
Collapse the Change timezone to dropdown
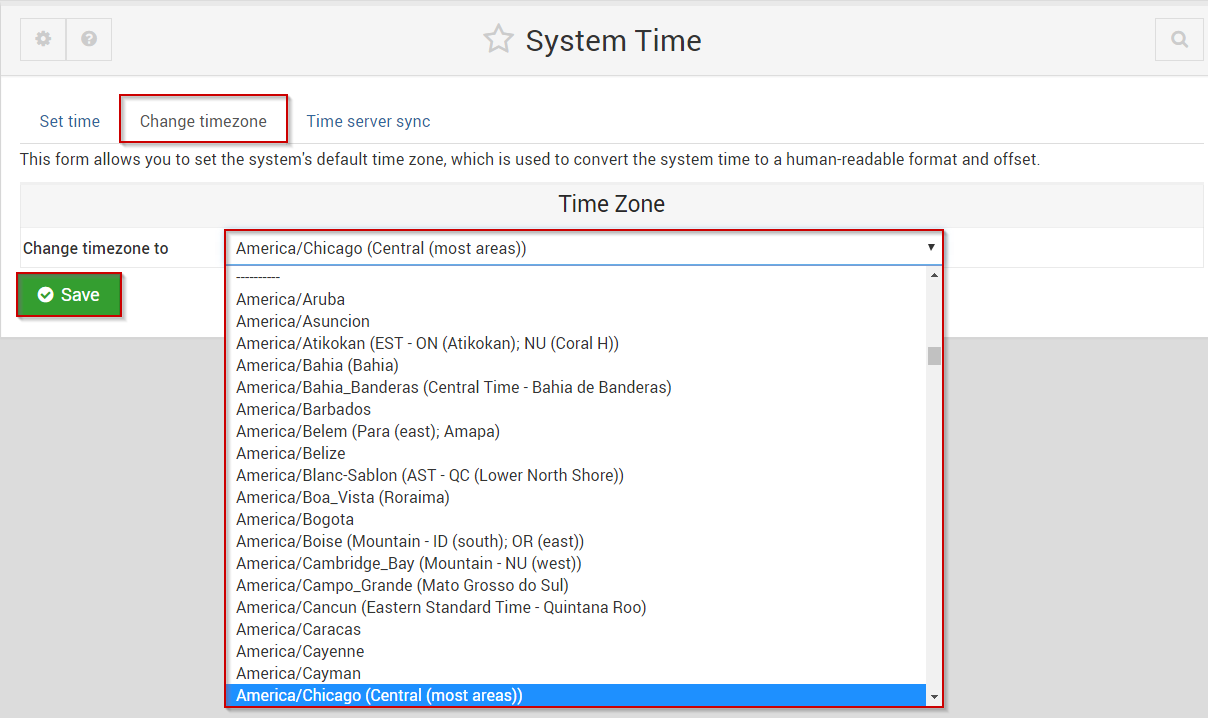(584, 248)
